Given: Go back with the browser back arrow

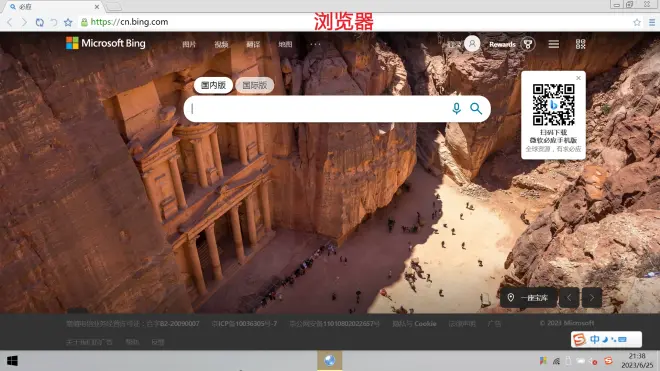Looking at the screenshot, I should pos(10,22).
